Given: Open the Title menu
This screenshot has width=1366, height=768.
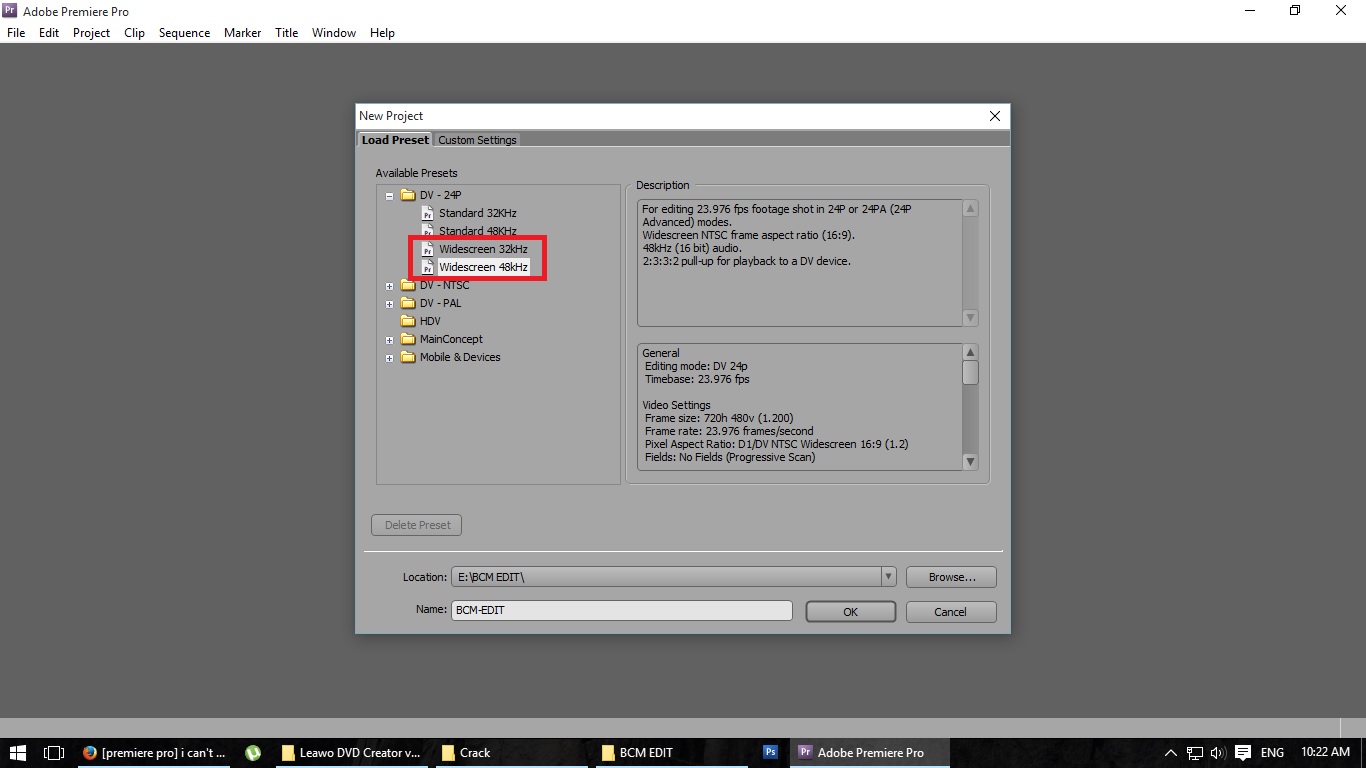Looking at the screenshot, I should (x=286, y=33).
